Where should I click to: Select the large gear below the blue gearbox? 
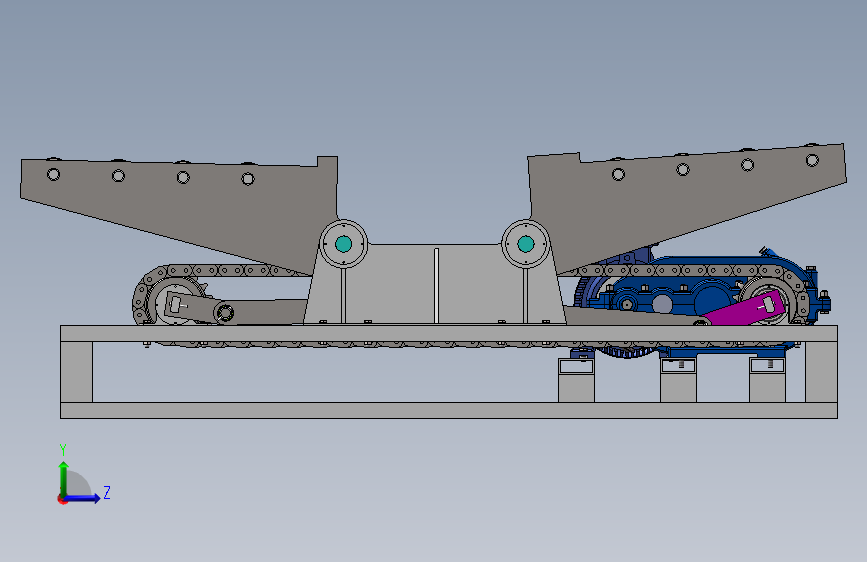pyautogui.click(x=628, y=351)
